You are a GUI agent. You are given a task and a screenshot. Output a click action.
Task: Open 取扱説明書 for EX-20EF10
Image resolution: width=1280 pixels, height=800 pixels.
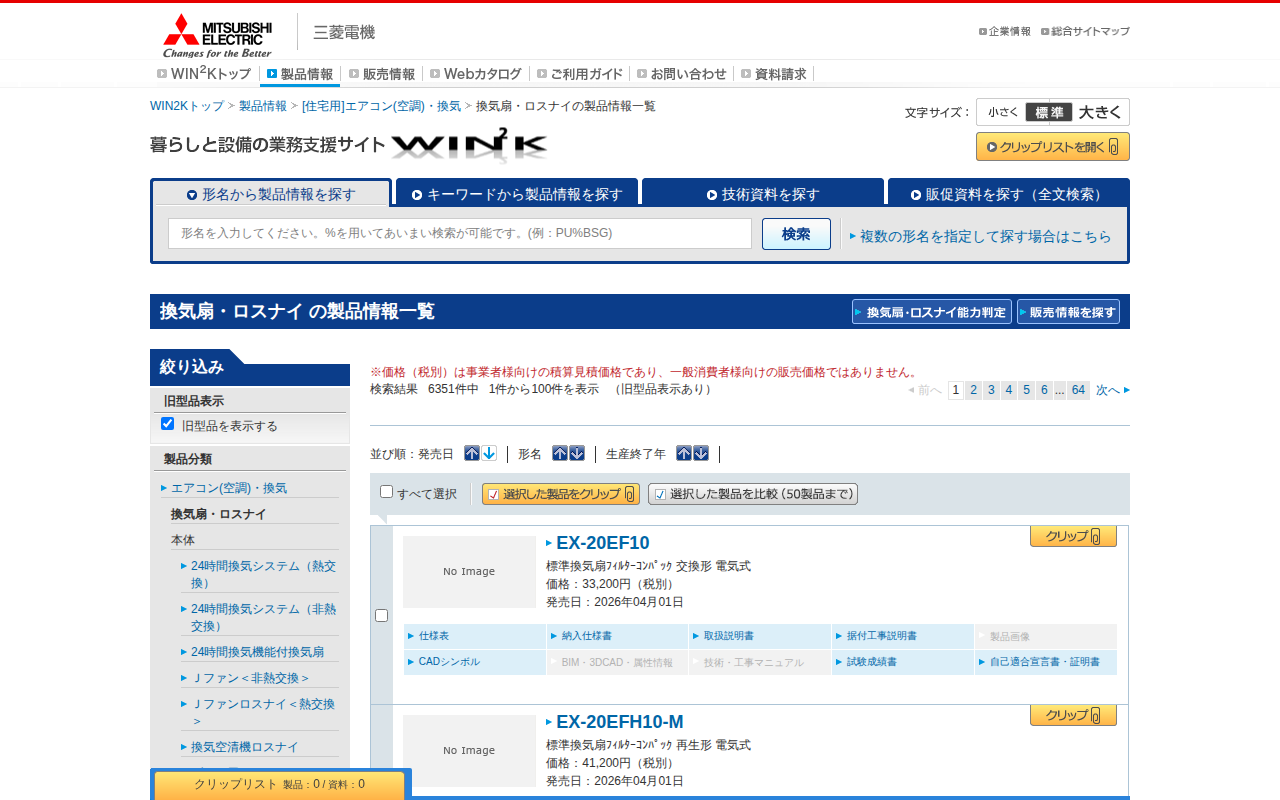(x=760, y=636)
